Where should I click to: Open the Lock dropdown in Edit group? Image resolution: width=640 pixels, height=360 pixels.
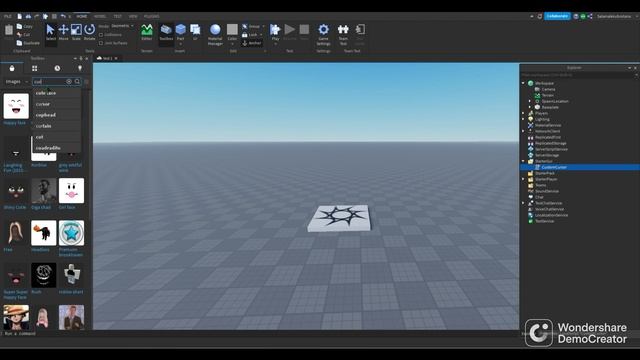coord(261,35)
